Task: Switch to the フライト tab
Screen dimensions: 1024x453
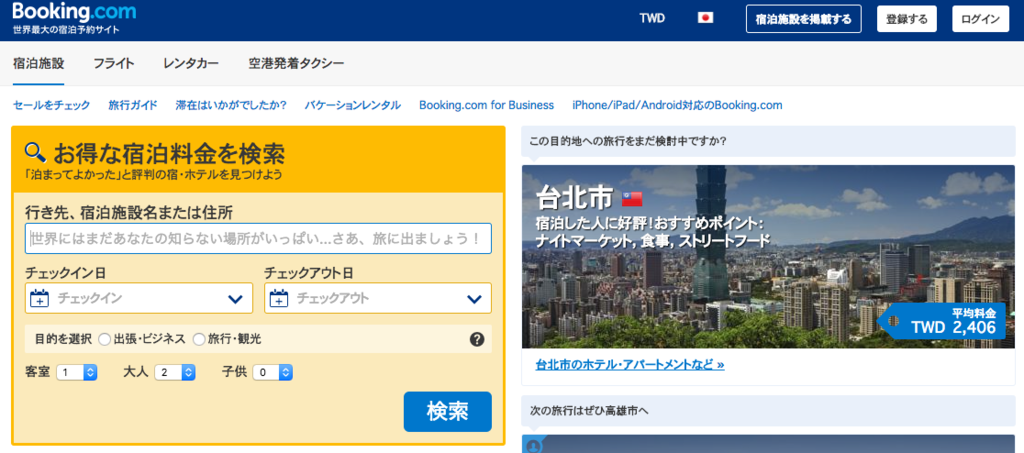Action: point(114,63)
